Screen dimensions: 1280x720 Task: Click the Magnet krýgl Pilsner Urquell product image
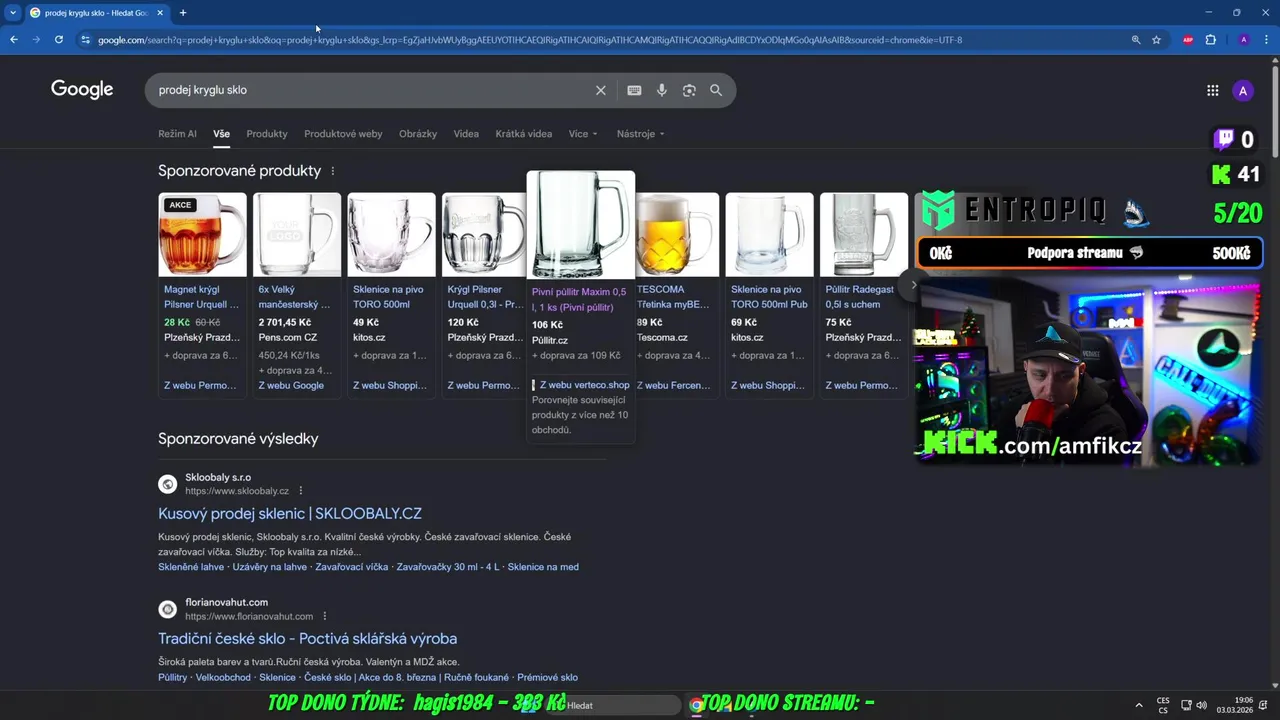pos(202,234)
